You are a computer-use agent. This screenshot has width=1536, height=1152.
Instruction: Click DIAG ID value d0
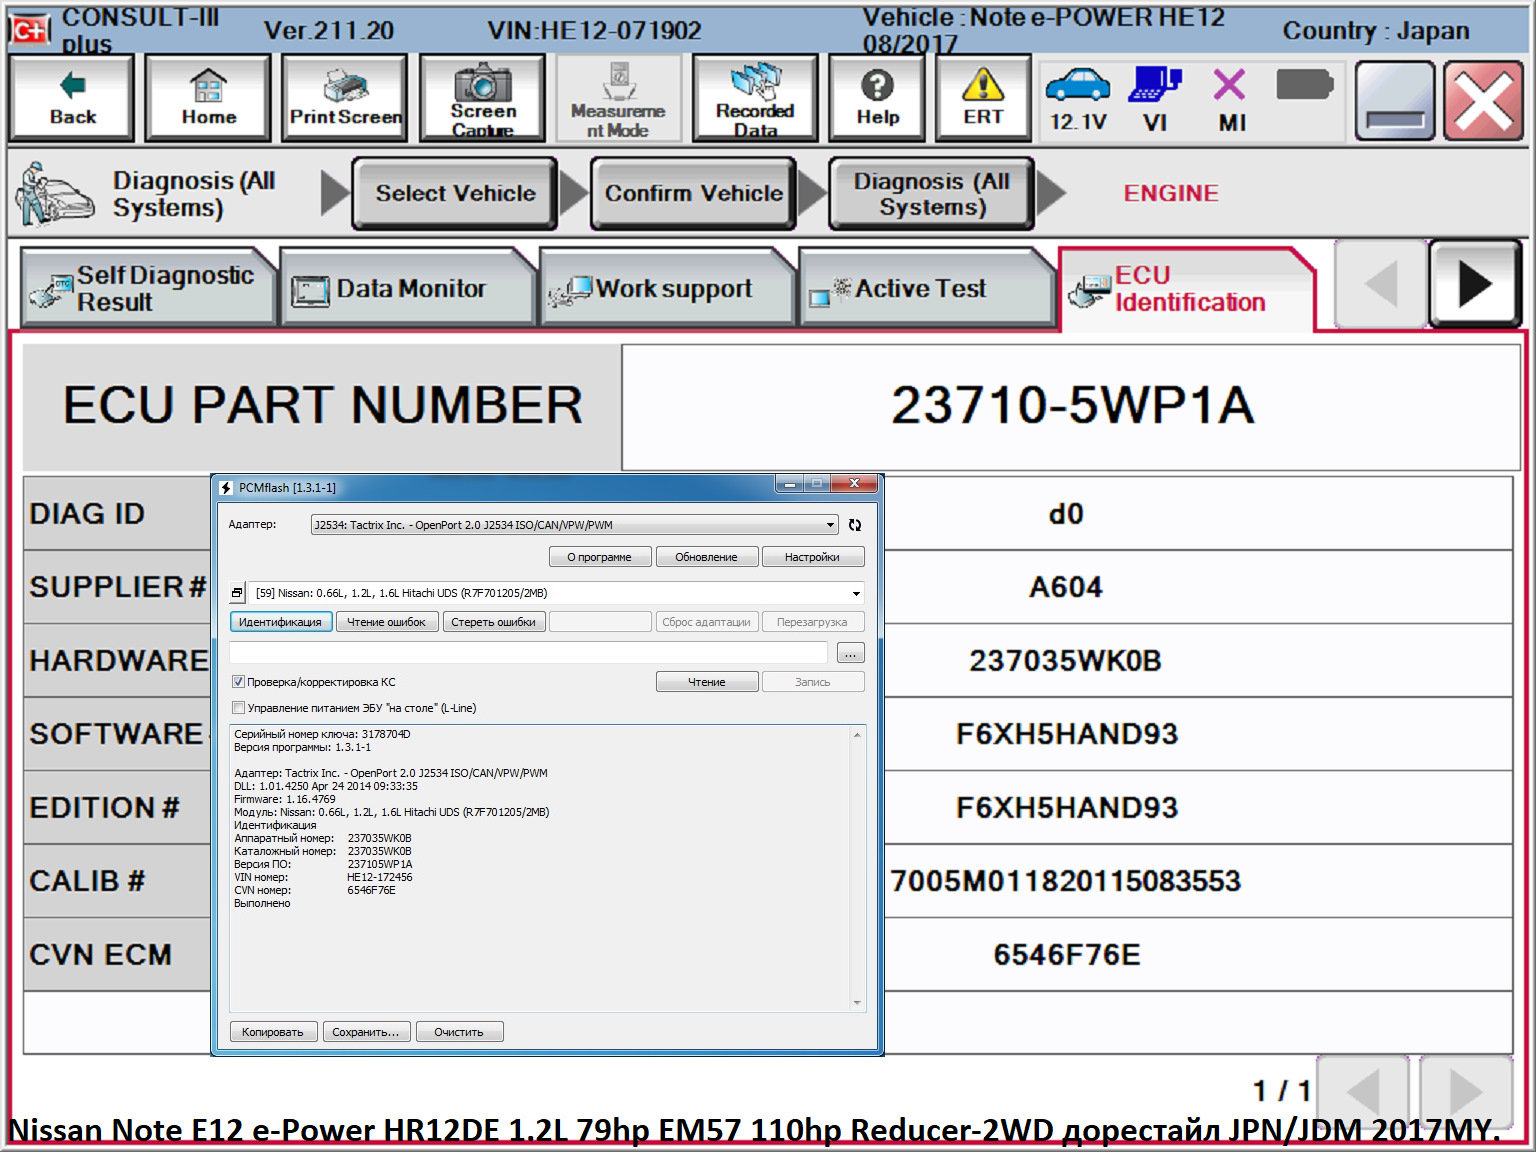(1066, 514)
